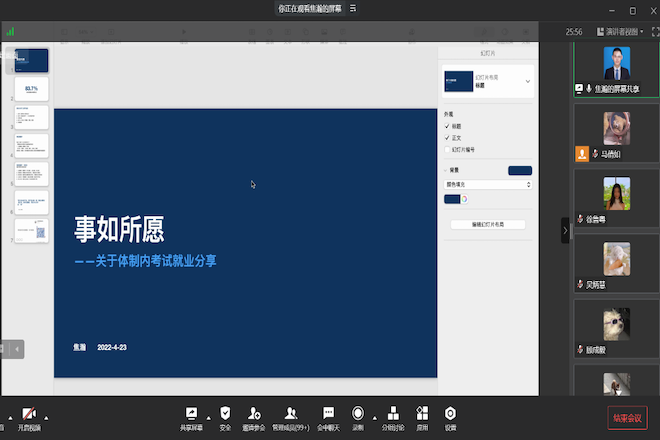This screenshot has height=440, width=660.
Task: Open the 设置 settings icon
Action: coord(451,413)
